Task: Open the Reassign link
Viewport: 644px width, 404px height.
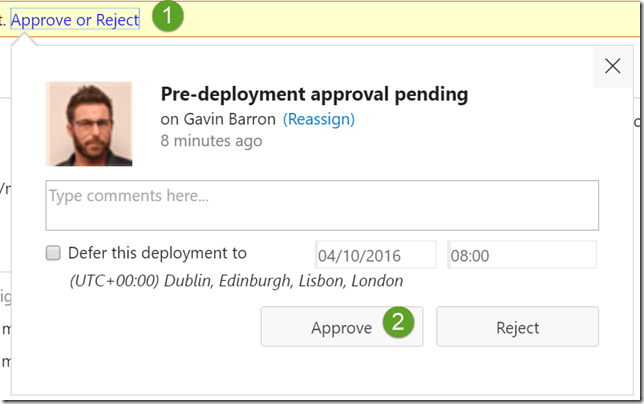Action: click(x=319, y=119)
